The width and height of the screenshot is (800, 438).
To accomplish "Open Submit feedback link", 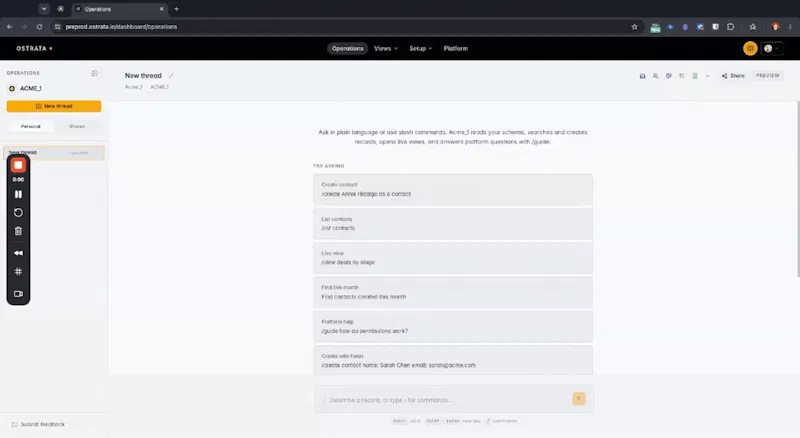I will (38, 424).
